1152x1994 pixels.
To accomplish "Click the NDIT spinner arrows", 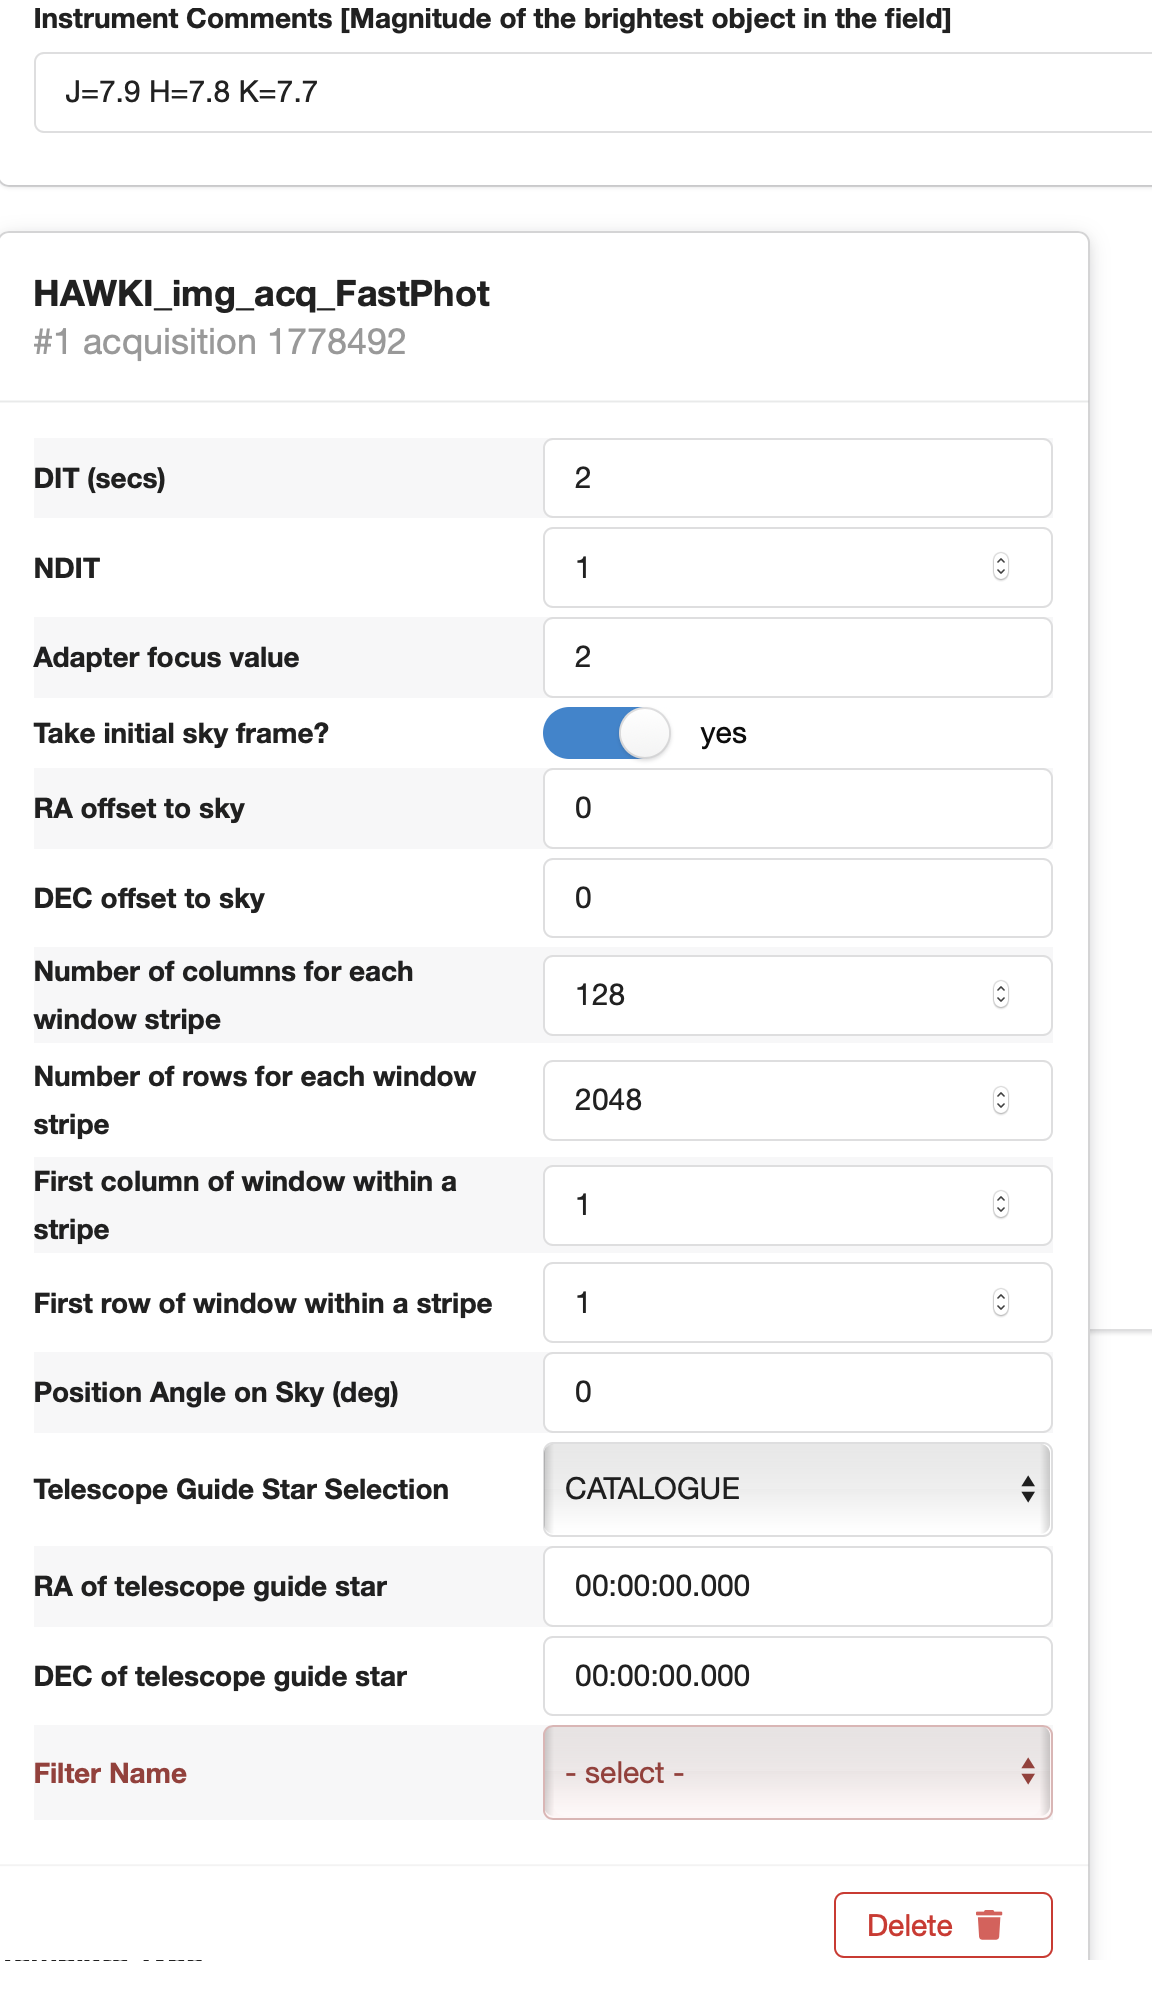I will [1000, 567].
